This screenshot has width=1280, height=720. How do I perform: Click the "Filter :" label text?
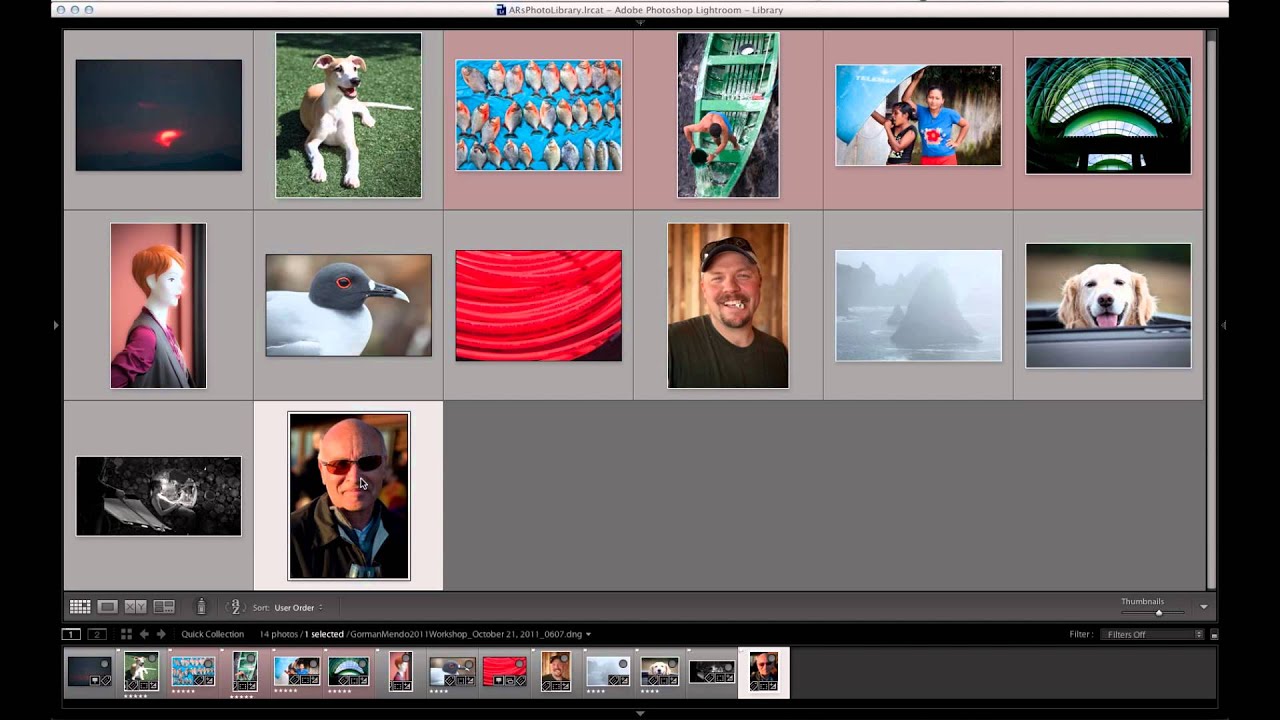(1080, 634)
